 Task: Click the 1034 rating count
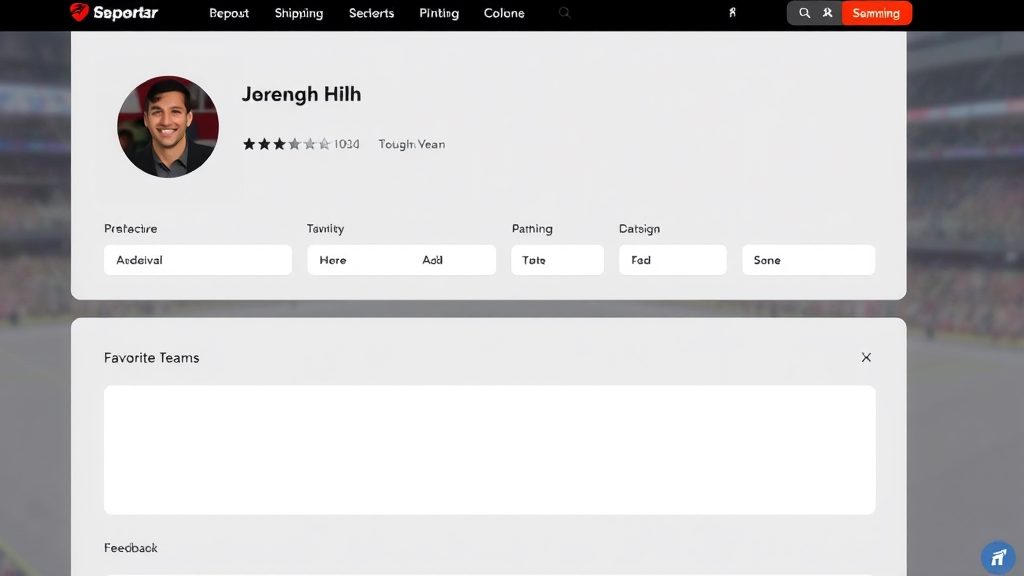click(347, 144)
